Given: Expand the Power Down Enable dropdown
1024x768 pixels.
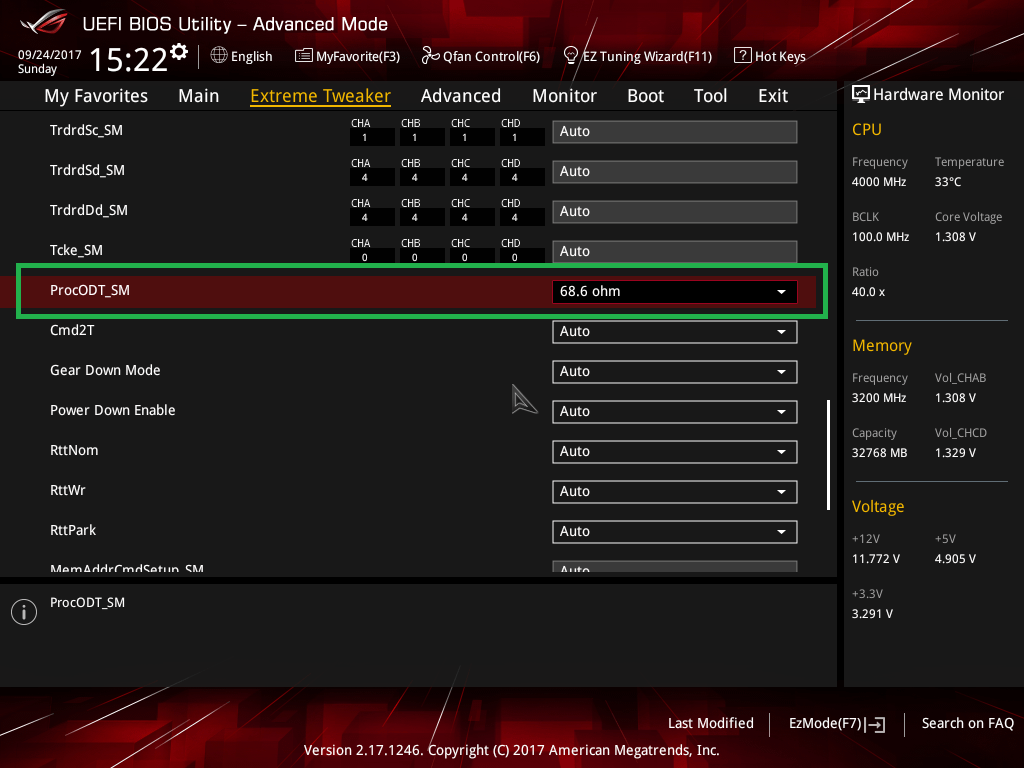Looking at the screenshot, I should coord(675,411).
